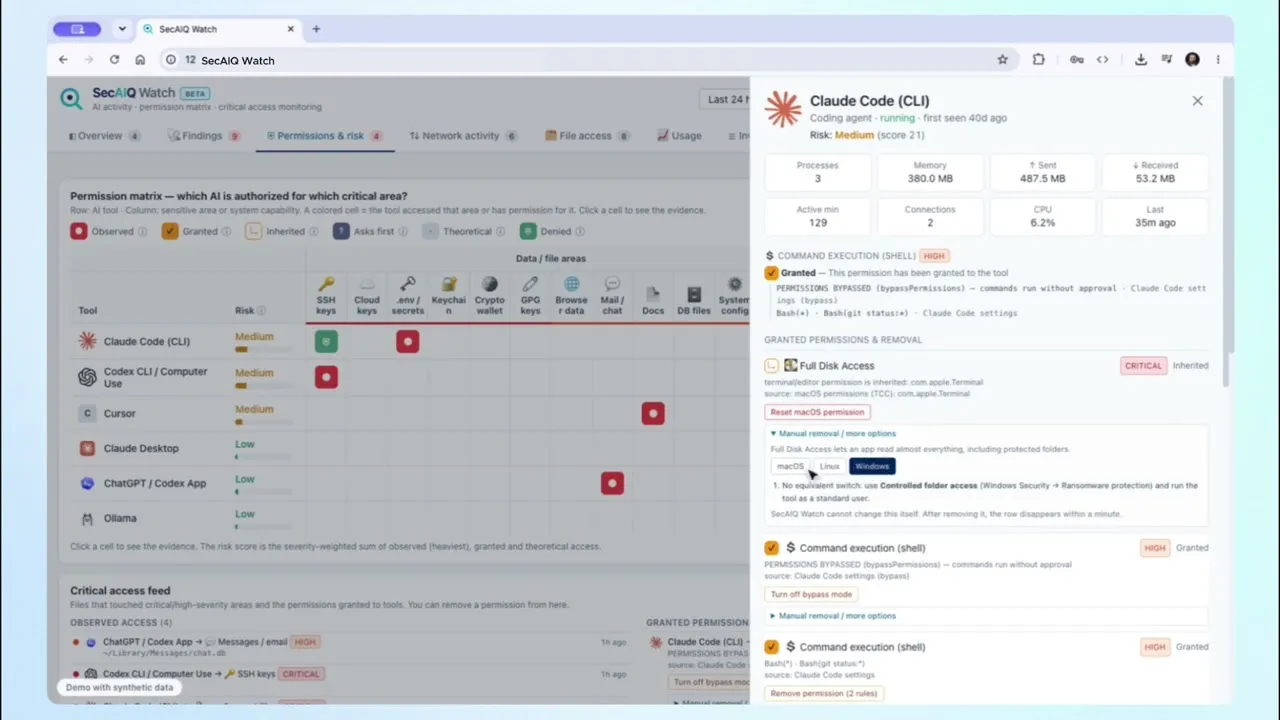The image size is (1280, 720).
Task: Click Codex CLI red Observed SSH keys cell
Action: pos(326,377)
